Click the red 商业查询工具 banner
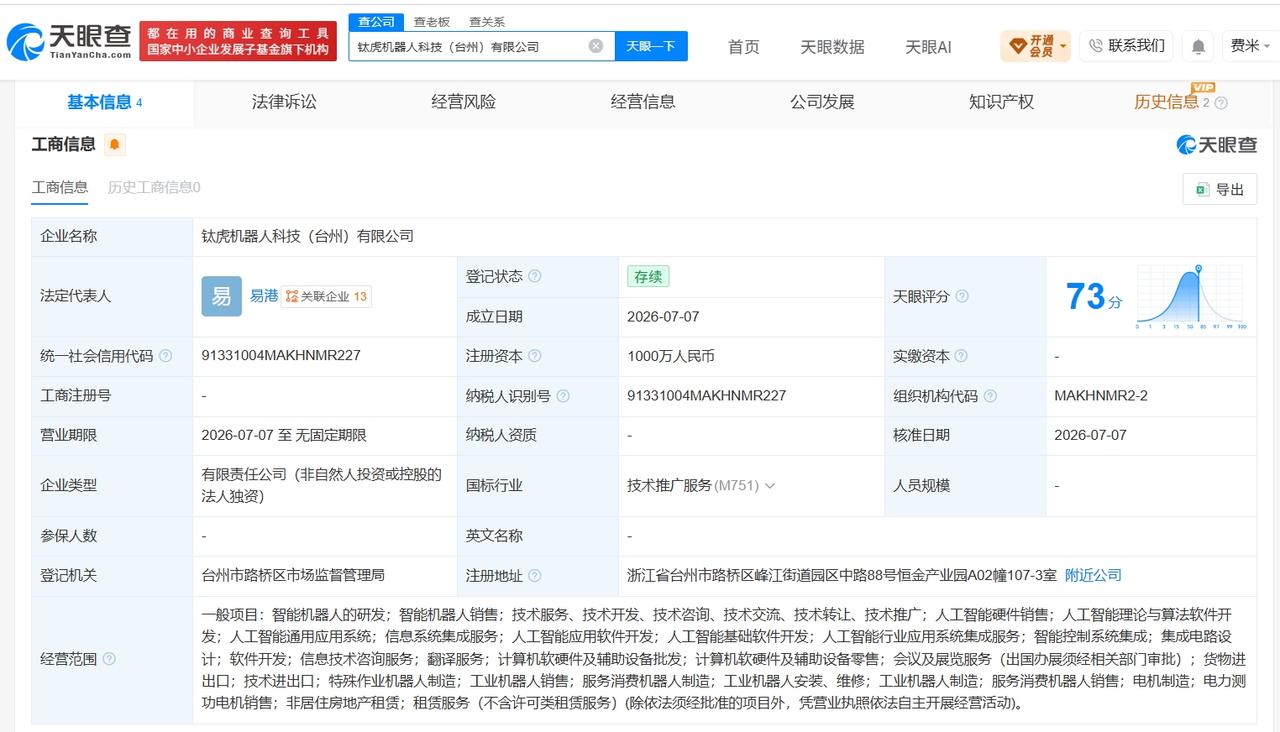 tap(238, 42)
